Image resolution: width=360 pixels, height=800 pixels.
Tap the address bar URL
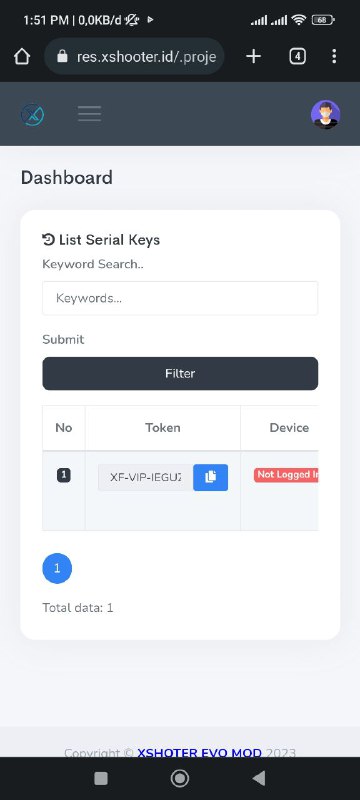tap(146, 56)
